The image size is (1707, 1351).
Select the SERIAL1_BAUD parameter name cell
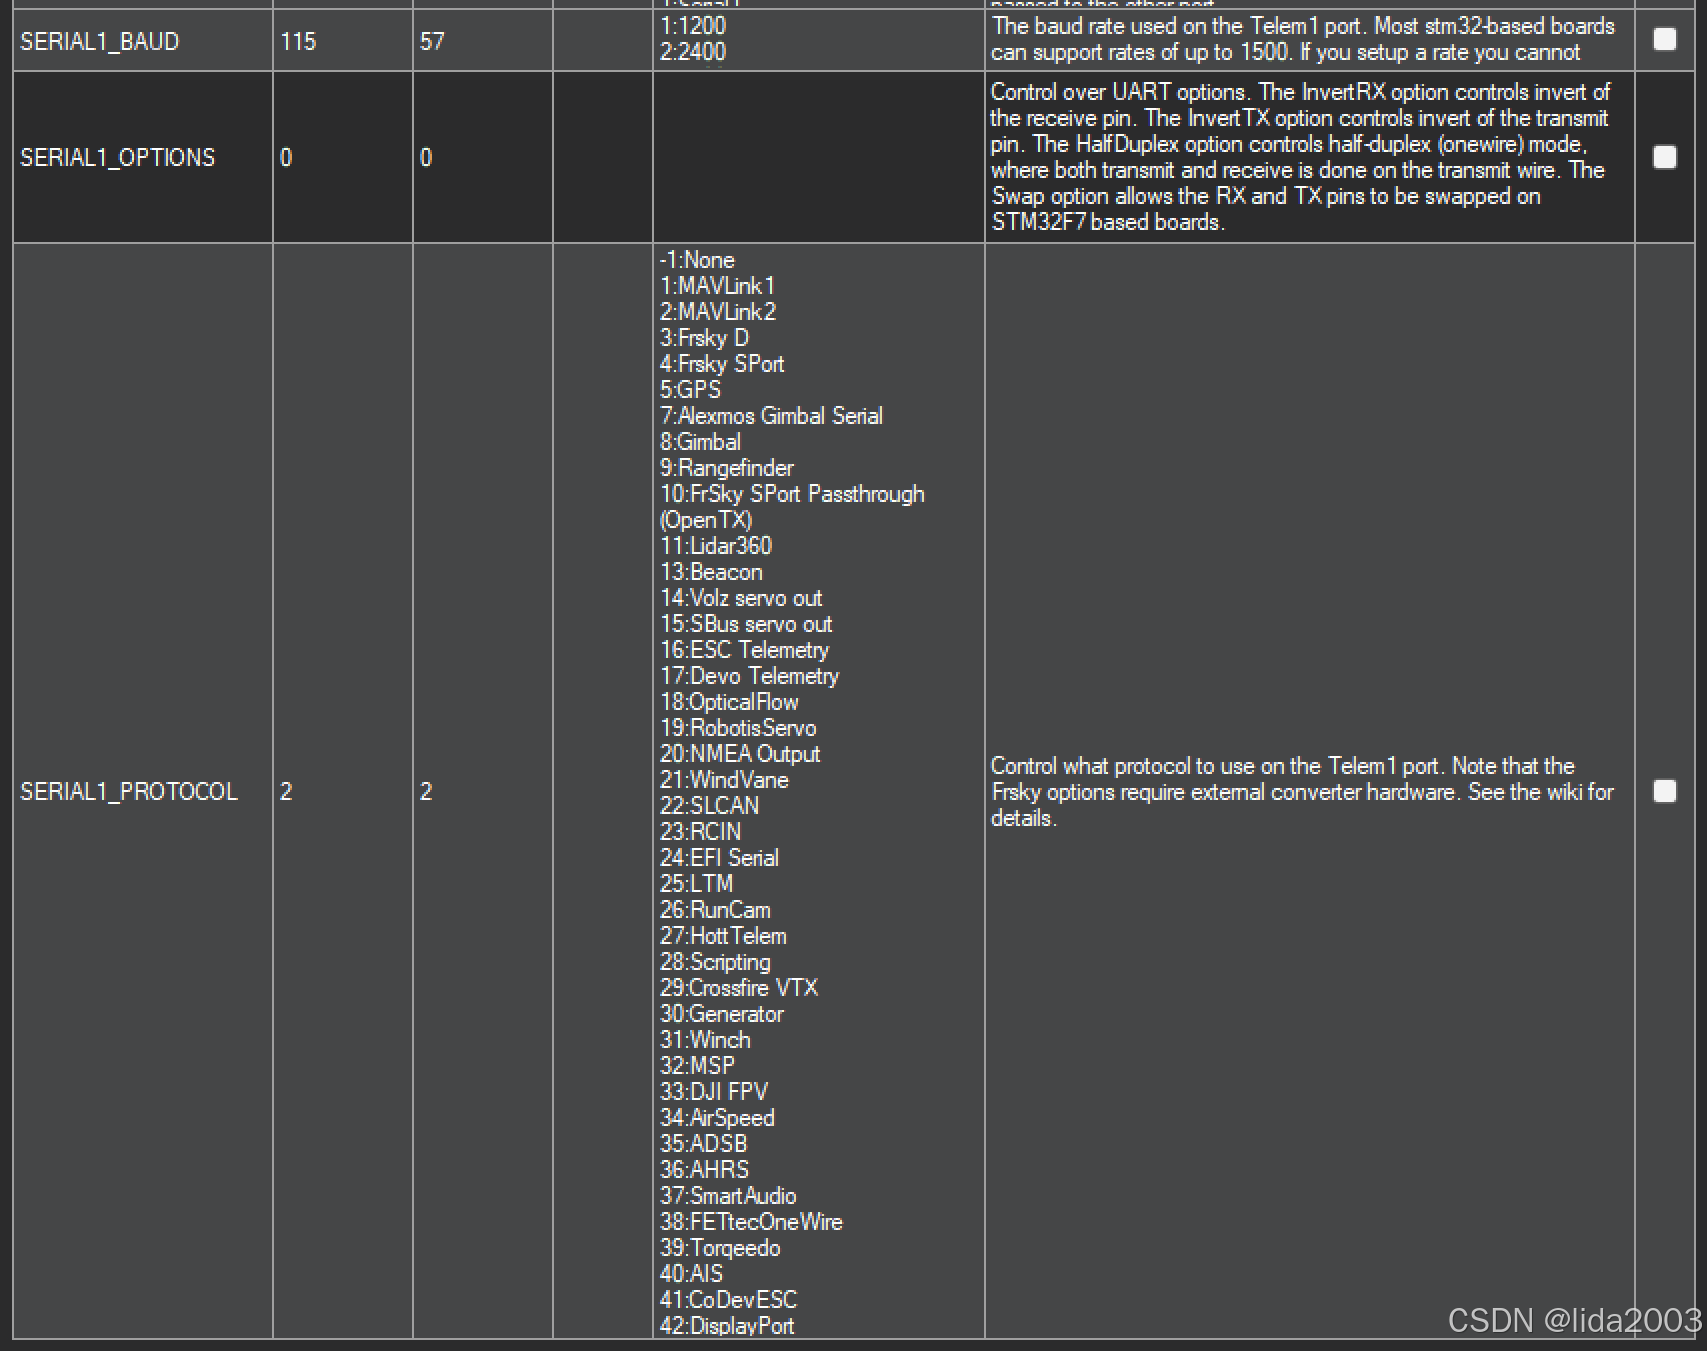[143, 41]
